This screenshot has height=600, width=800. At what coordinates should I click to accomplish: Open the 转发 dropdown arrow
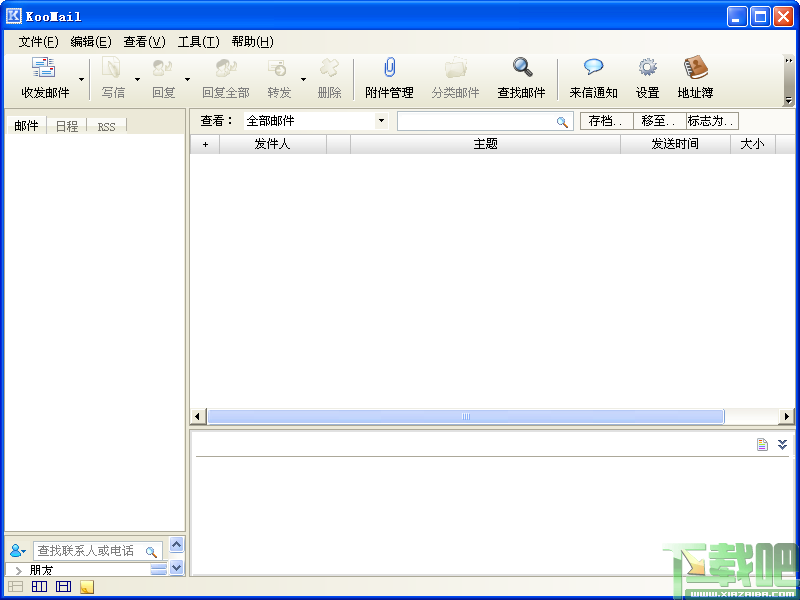[x=303, y=79]
